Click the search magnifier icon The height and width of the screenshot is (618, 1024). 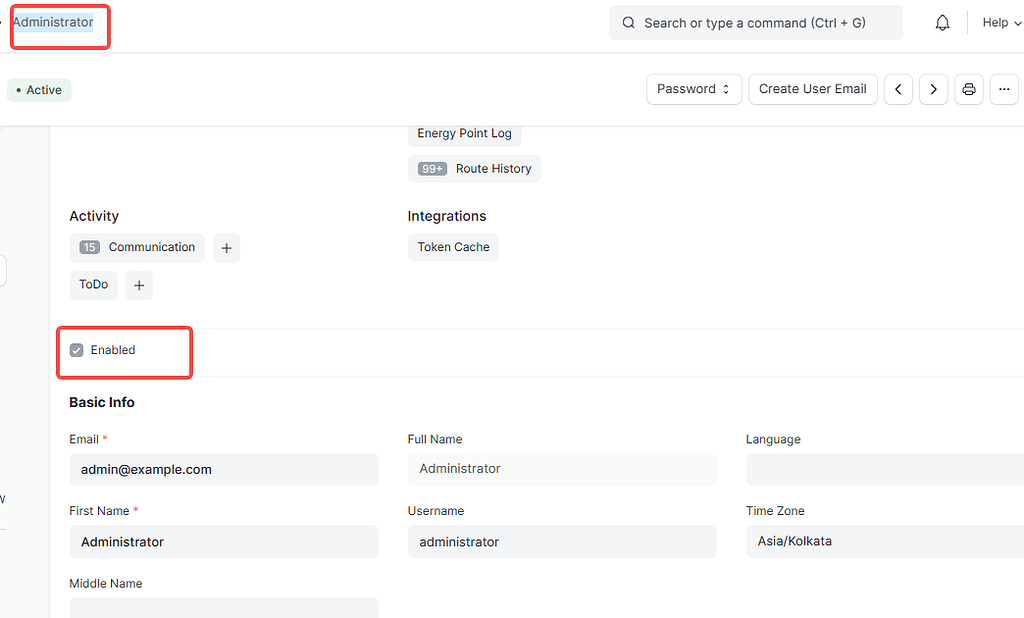coord(628,23)
